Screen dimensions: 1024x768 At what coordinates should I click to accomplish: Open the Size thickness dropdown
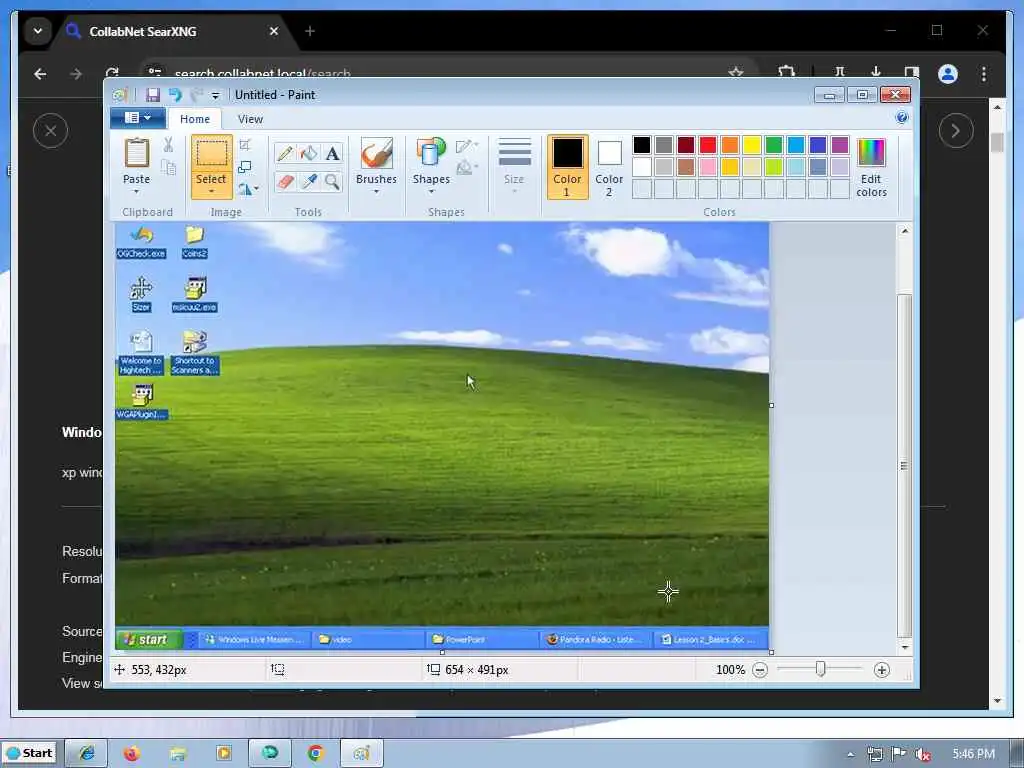pos(514,167)
